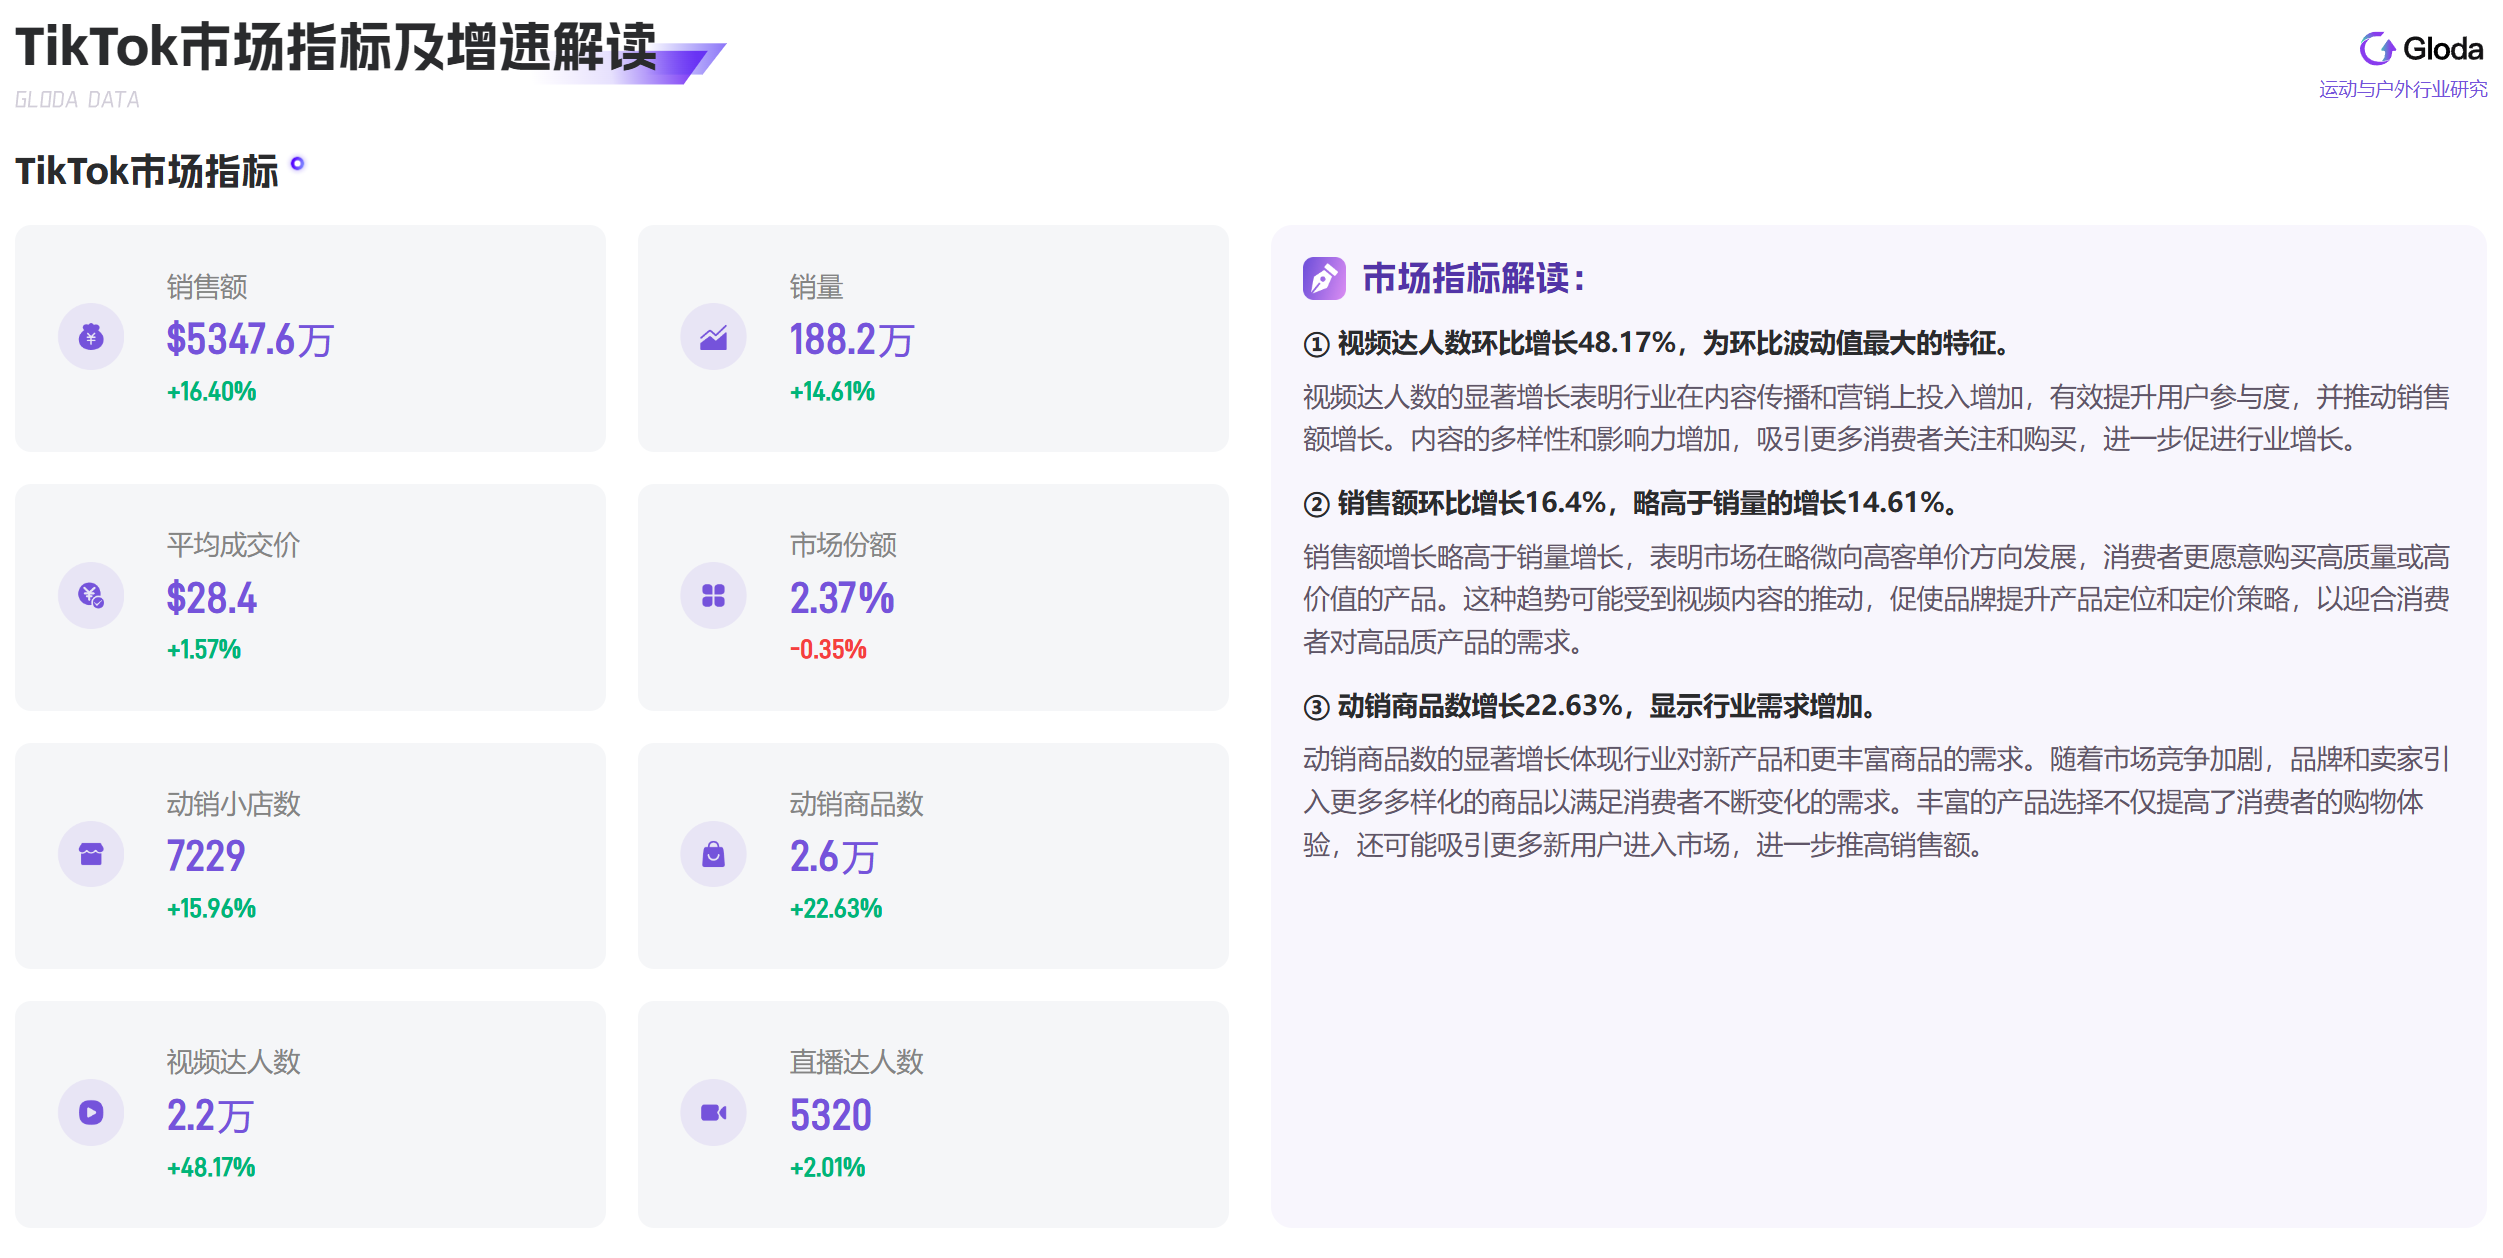Viewport: 2503px width, 1258px height.
Task: Click the pen icon next to 市场指标解读
Action: point(1324,278)
